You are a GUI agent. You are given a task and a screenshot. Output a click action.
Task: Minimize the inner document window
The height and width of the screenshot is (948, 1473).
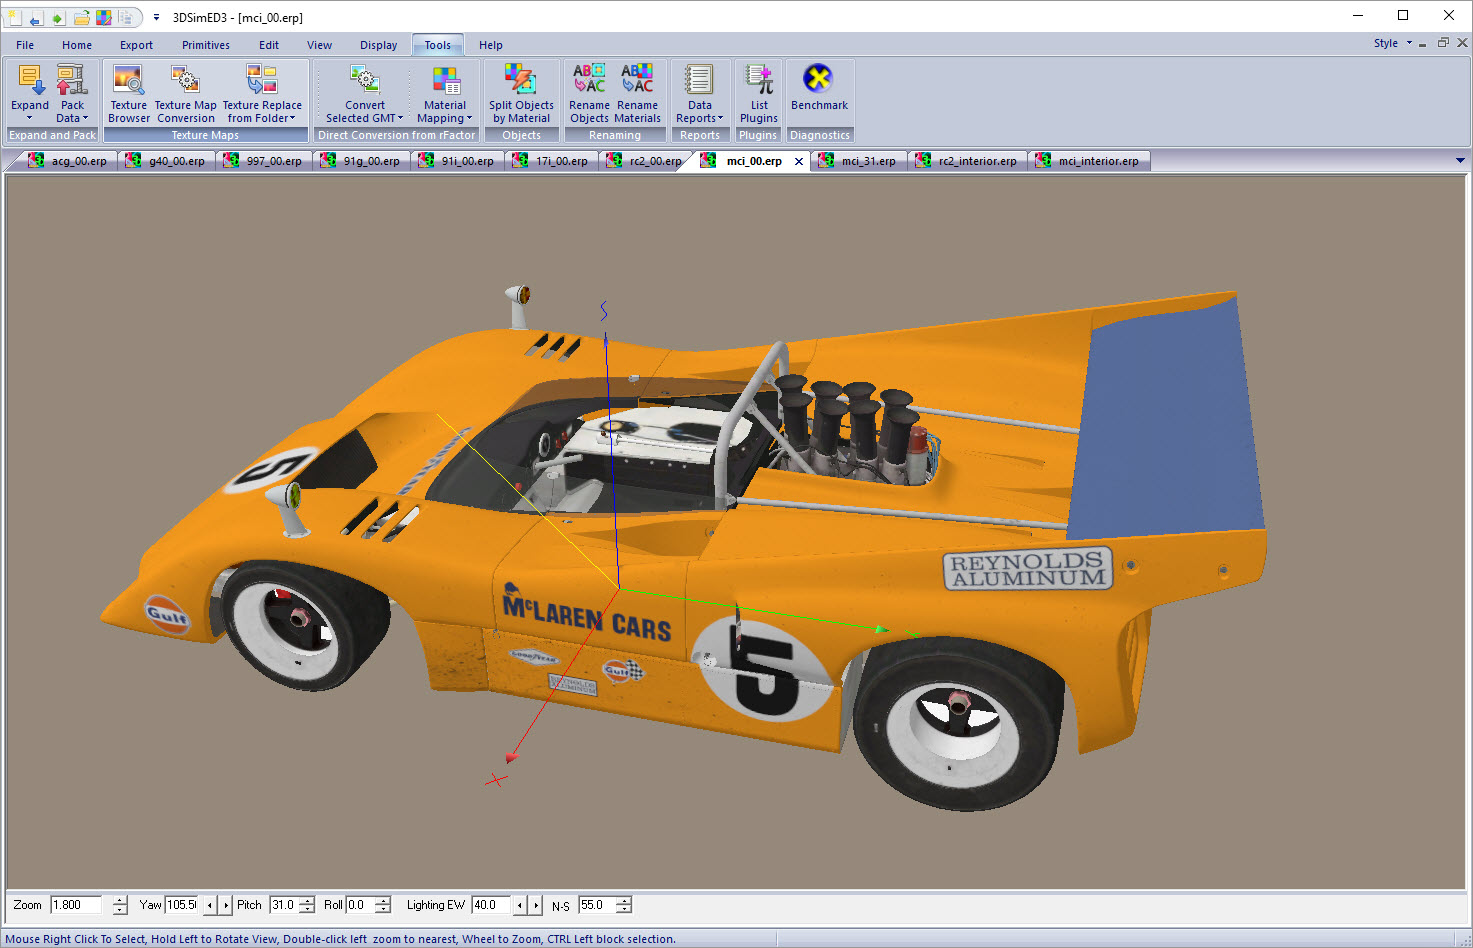click(1422, 43)
